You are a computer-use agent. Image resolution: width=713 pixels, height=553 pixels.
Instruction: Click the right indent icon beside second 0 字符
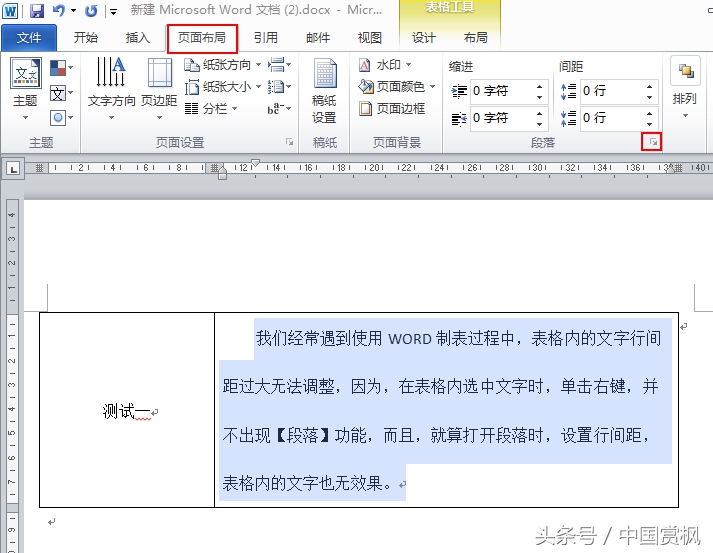[x=459, y=119]
